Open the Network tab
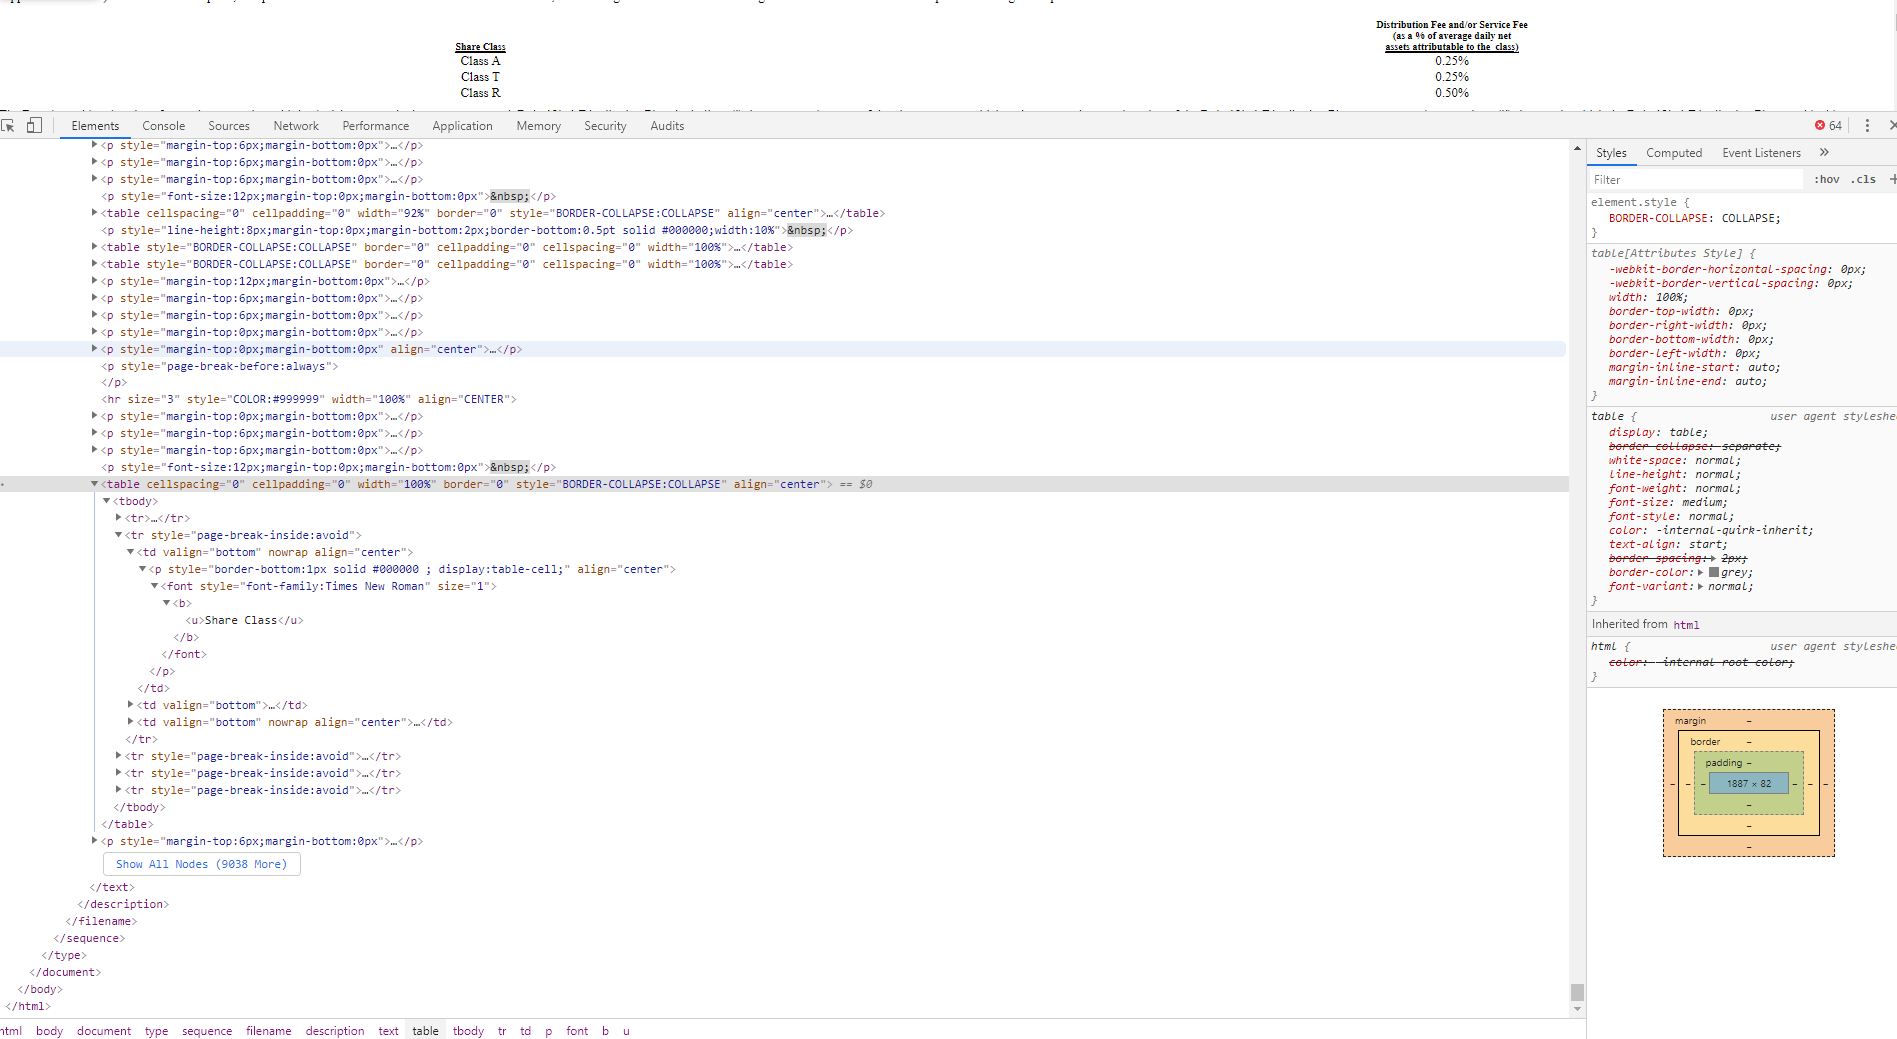This screenshot has width=1897, height=1039. (x=296, y=126)
